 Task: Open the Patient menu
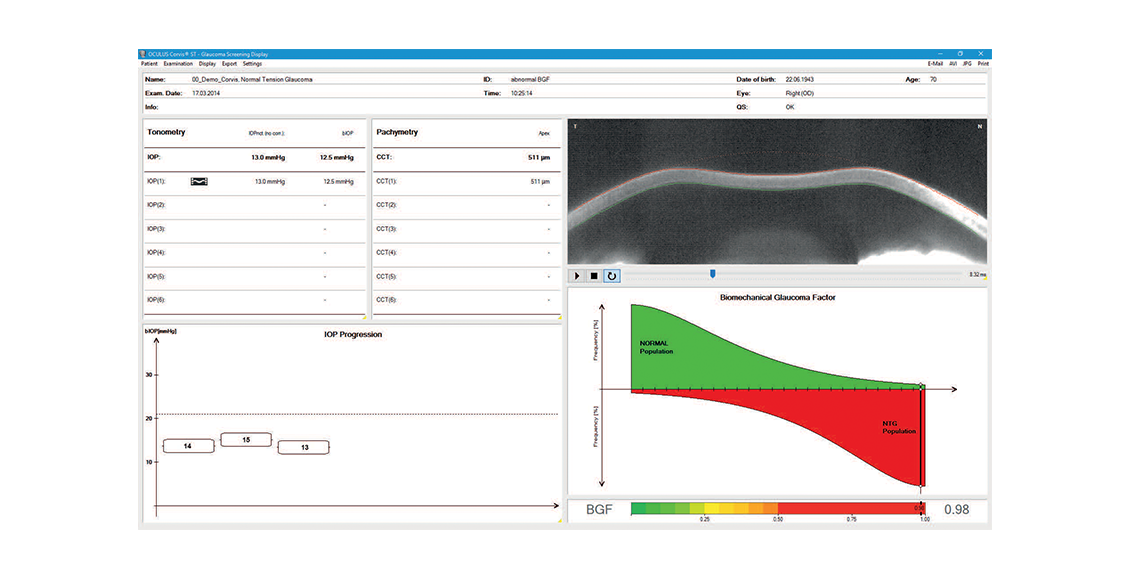click(x=149, y=64)
